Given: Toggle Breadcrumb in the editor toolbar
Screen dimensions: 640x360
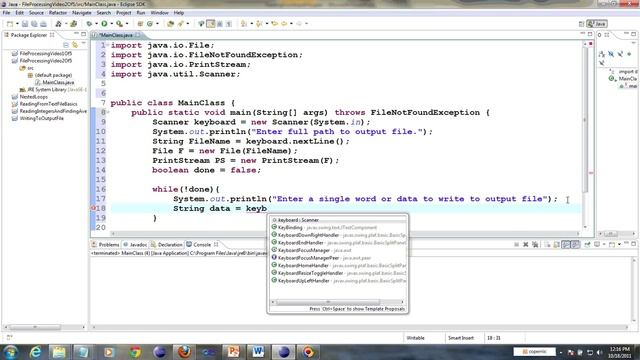Looking at the screenshot, I should pos(201,24).
